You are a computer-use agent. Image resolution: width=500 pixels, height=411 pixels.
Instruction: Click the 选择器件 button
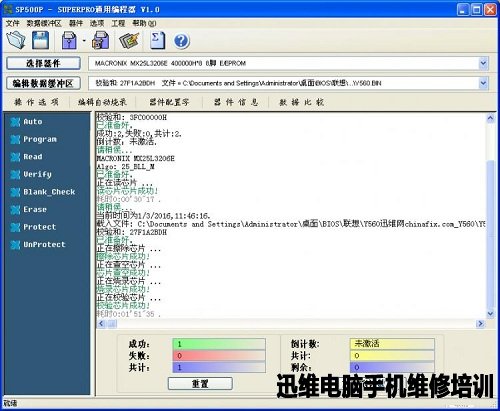coord(43,63)
